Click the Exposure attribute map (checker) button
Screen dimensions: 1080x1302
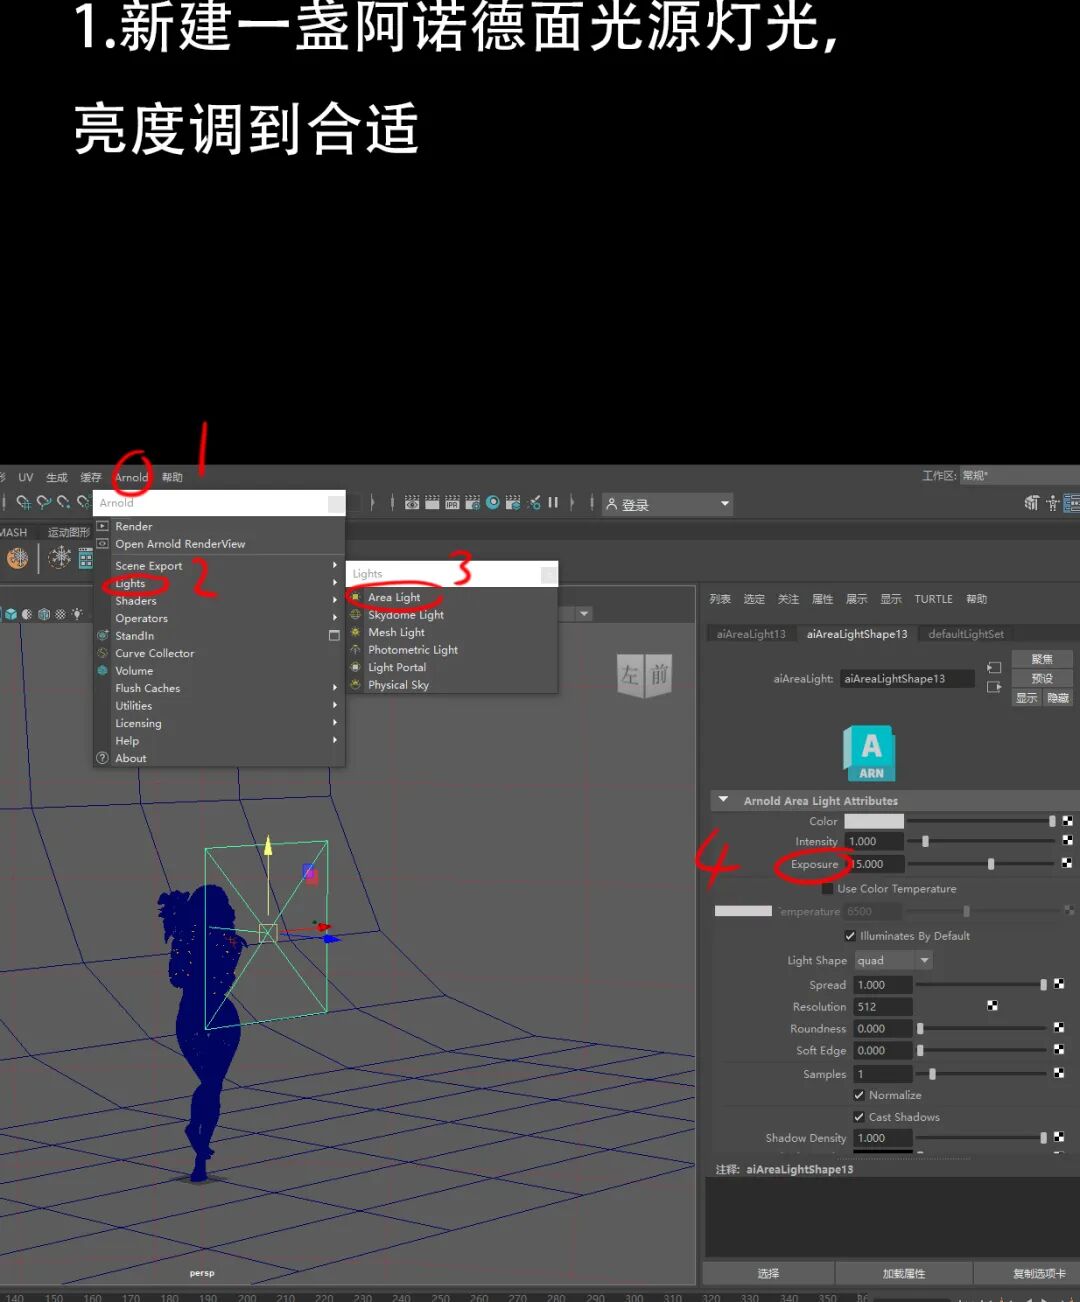coord(1067,863)
